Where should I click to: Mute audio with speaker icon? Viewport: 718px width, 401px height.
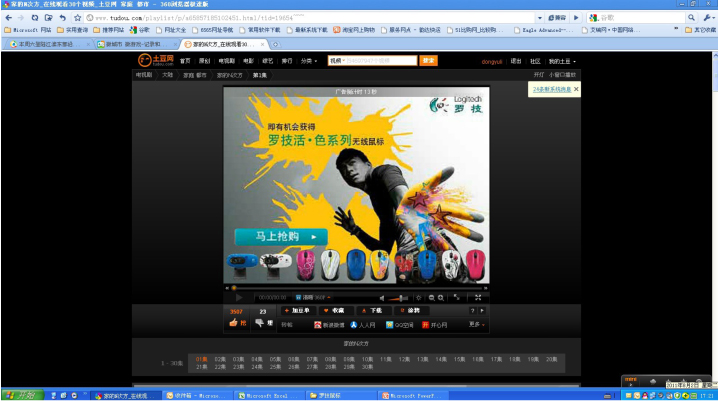[x=382, y=298]
